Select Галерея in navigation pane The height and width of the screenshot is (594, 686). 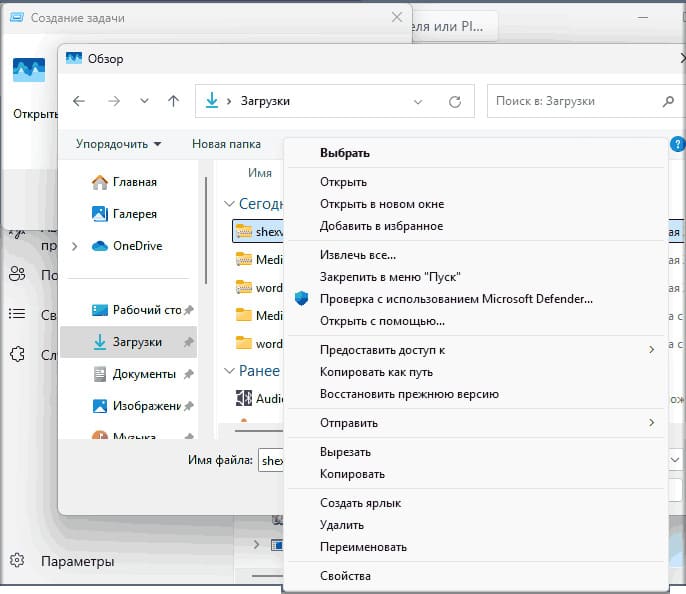click(x=125, y=214)
